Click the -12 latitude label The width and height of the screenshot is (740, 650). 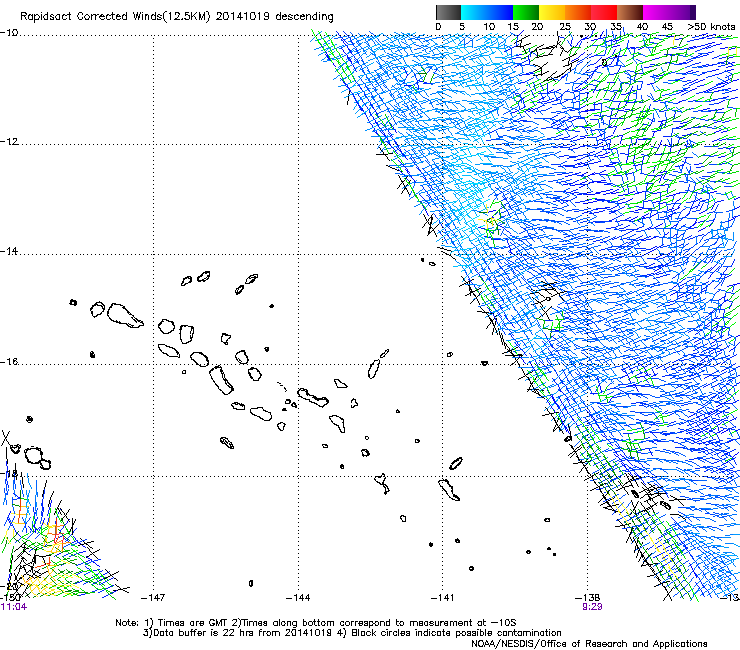click(9, 142)
